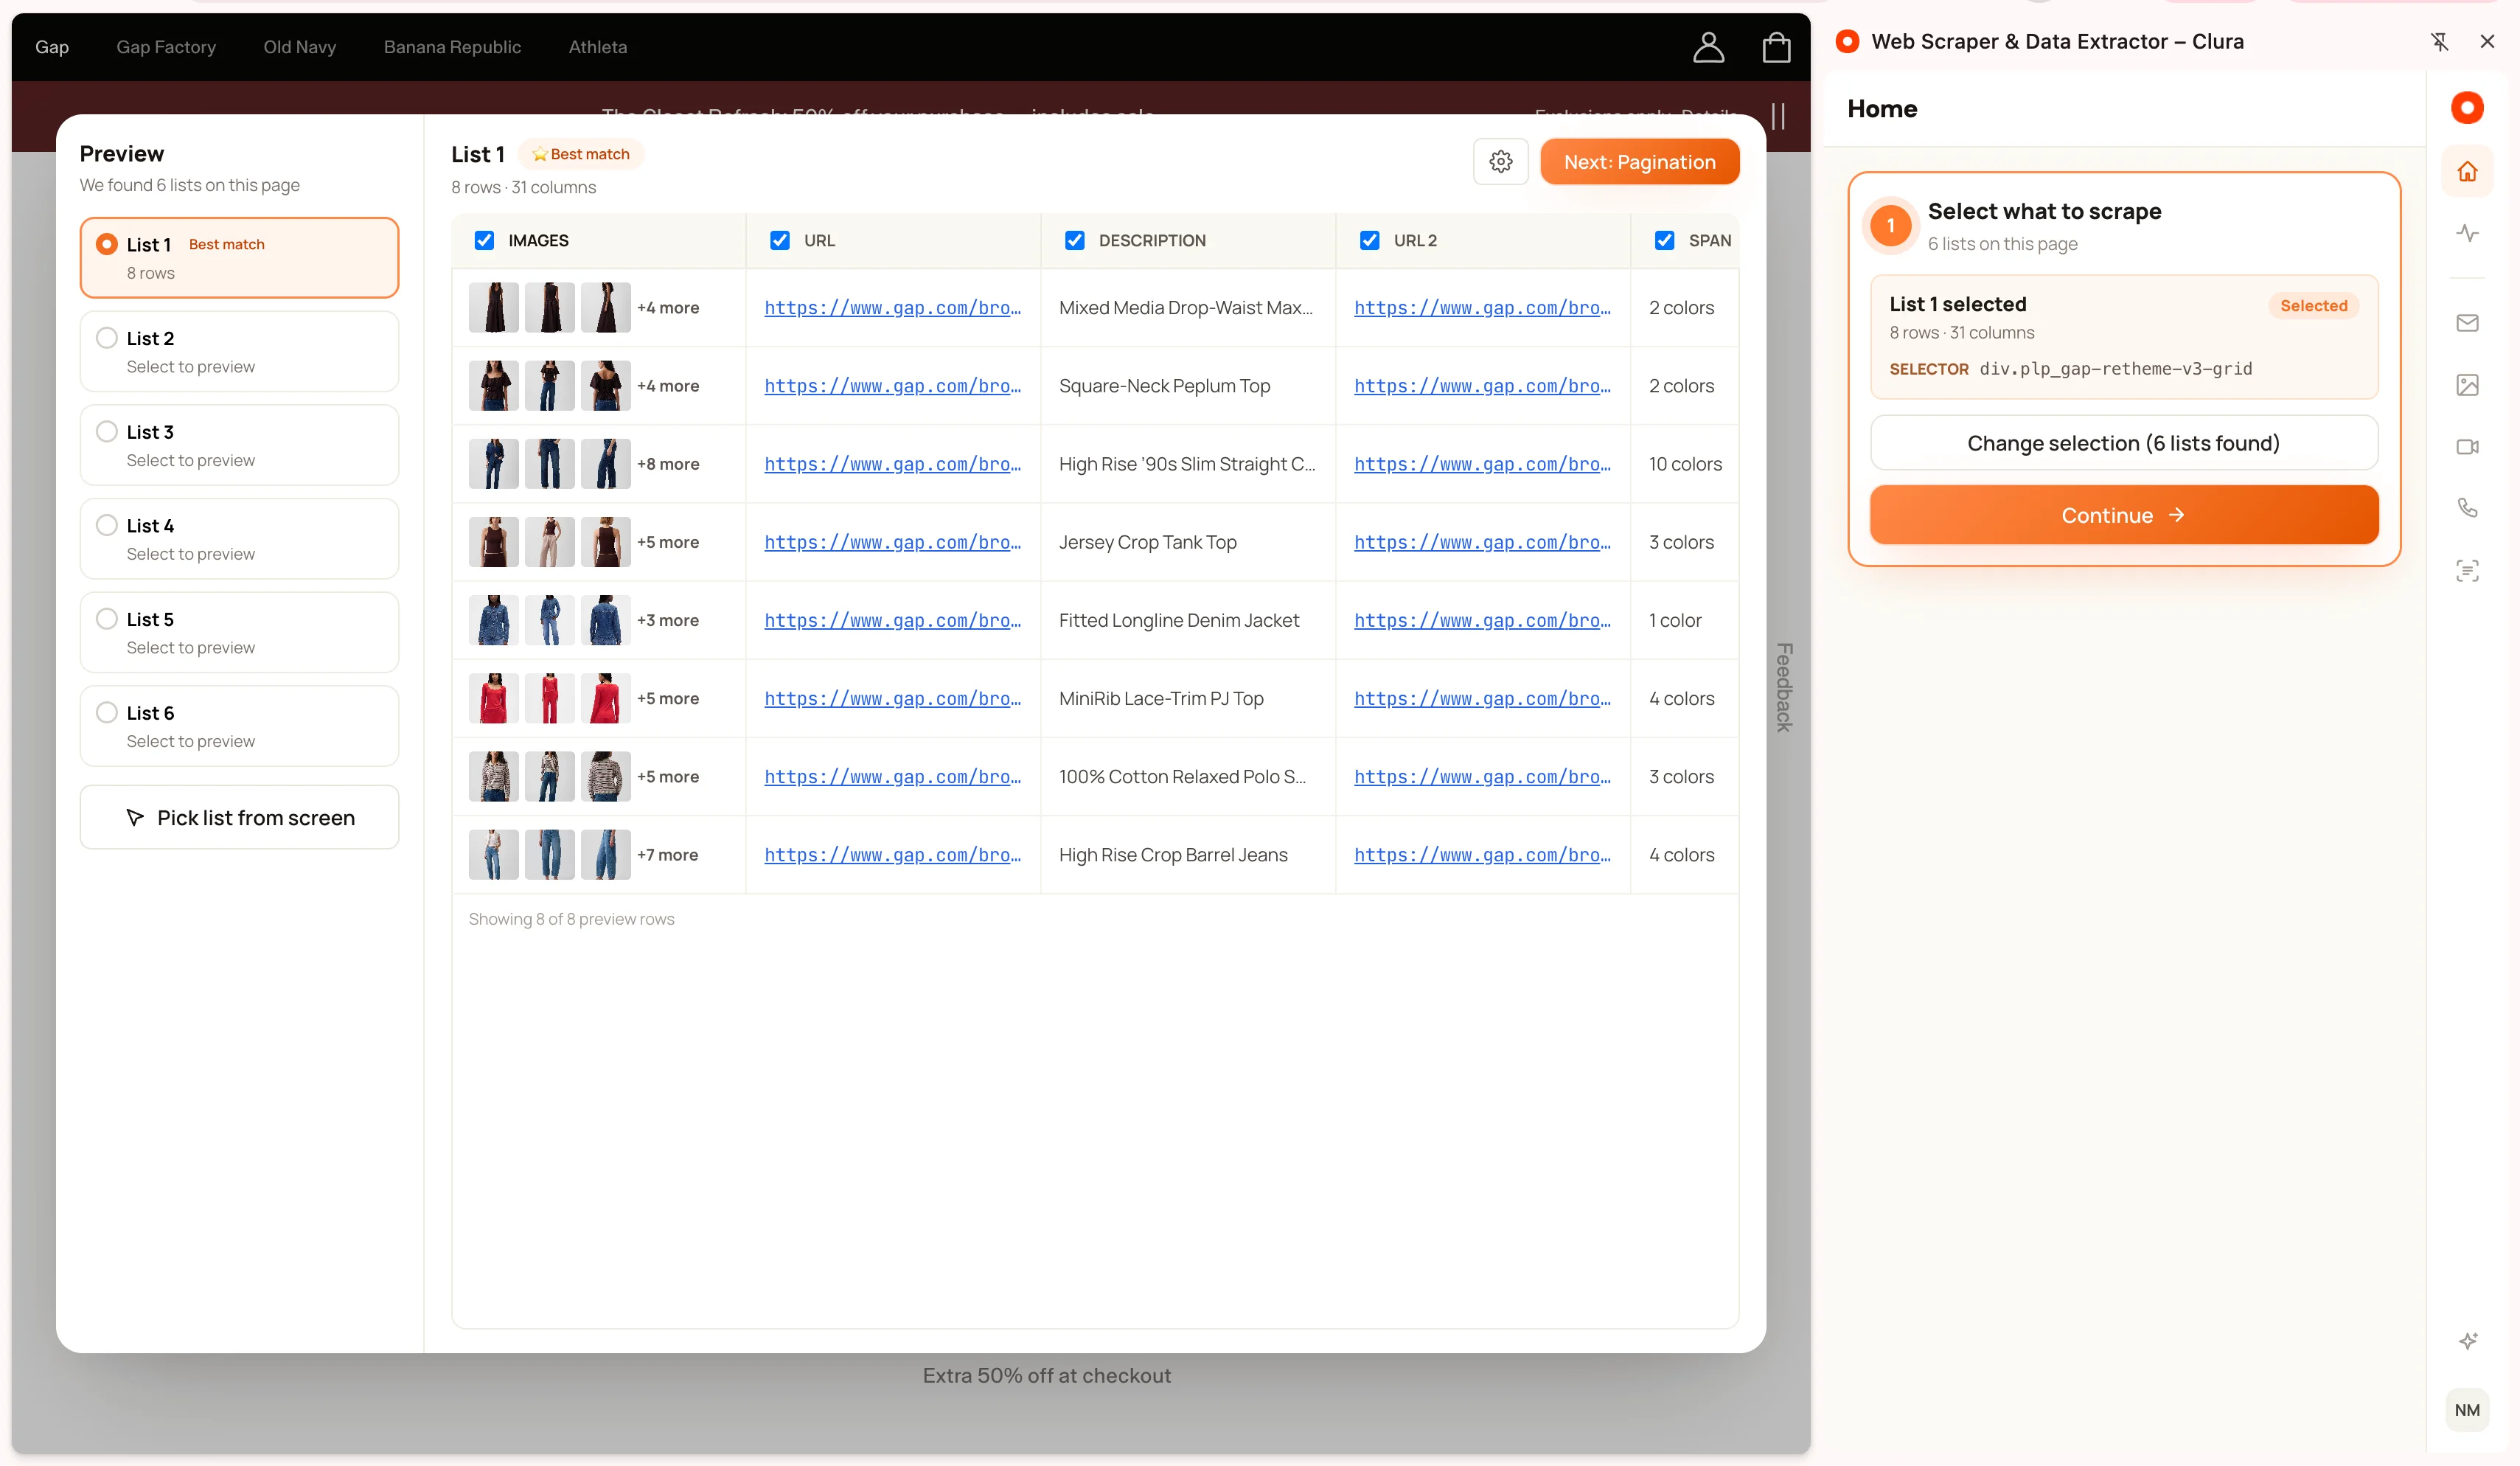Open URL 2 link for Jersey Crop Tank Top
The height and width of the screenshot is (1466, 2520).
tap(1482, 542)
